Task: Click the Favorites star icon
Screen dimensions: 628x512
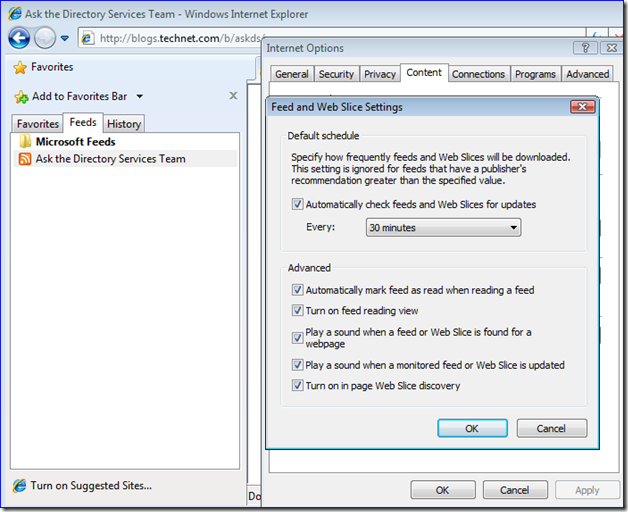Action: 20,67
